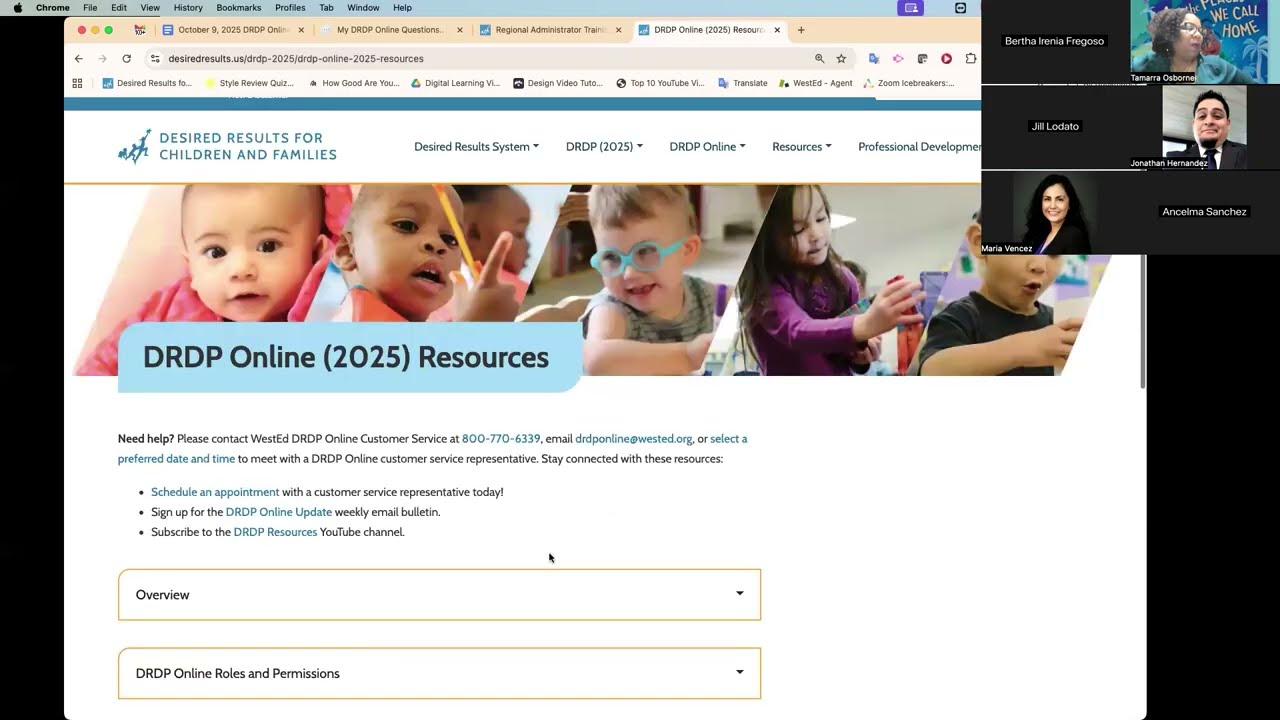This screenshot has width=1280, height=720.
Task: Open Style Review Quiz bookmark
Action: point(249,83)
